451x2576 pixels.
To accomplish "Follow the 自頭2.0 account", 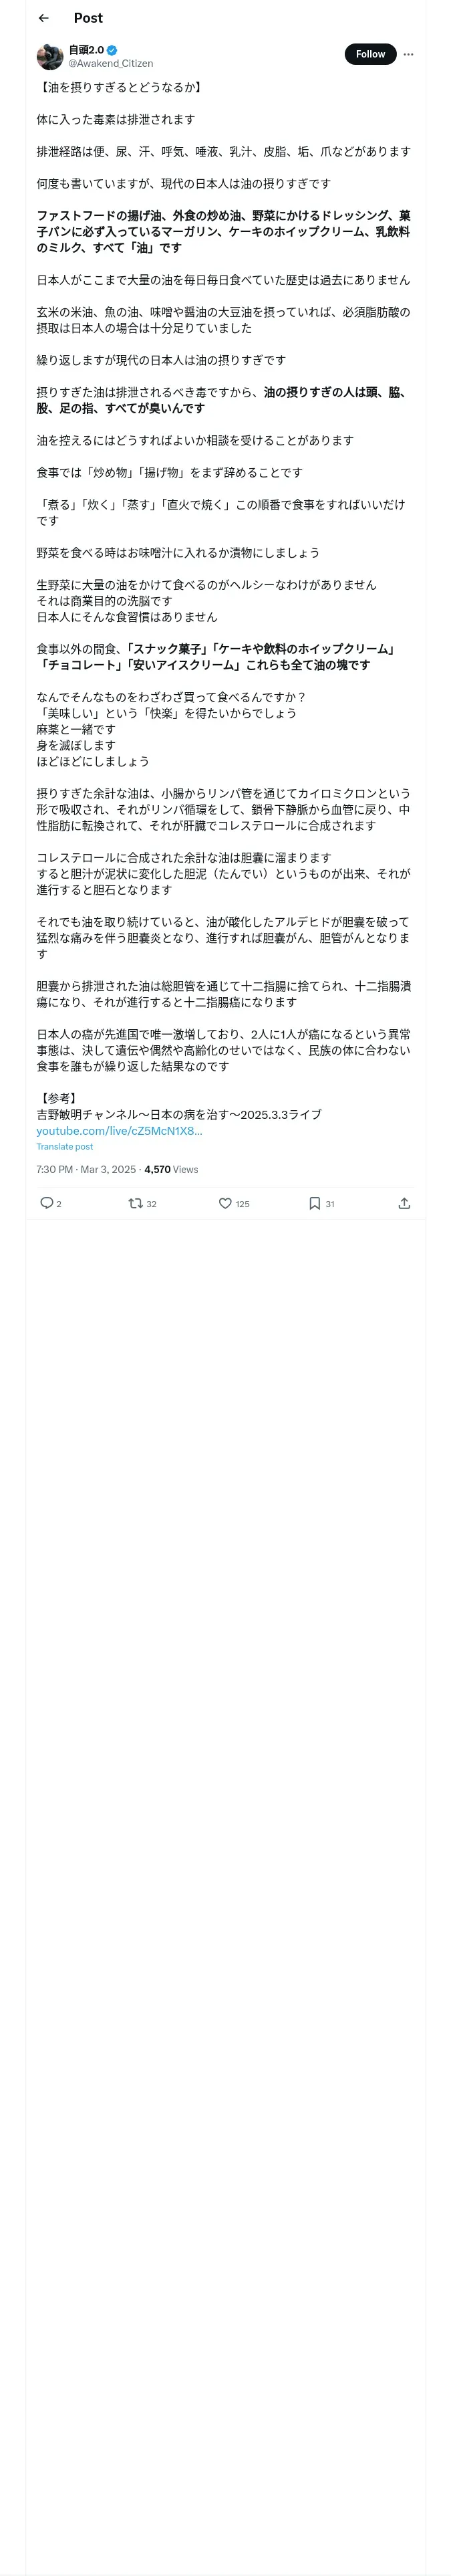I will (x=370, y=54).
